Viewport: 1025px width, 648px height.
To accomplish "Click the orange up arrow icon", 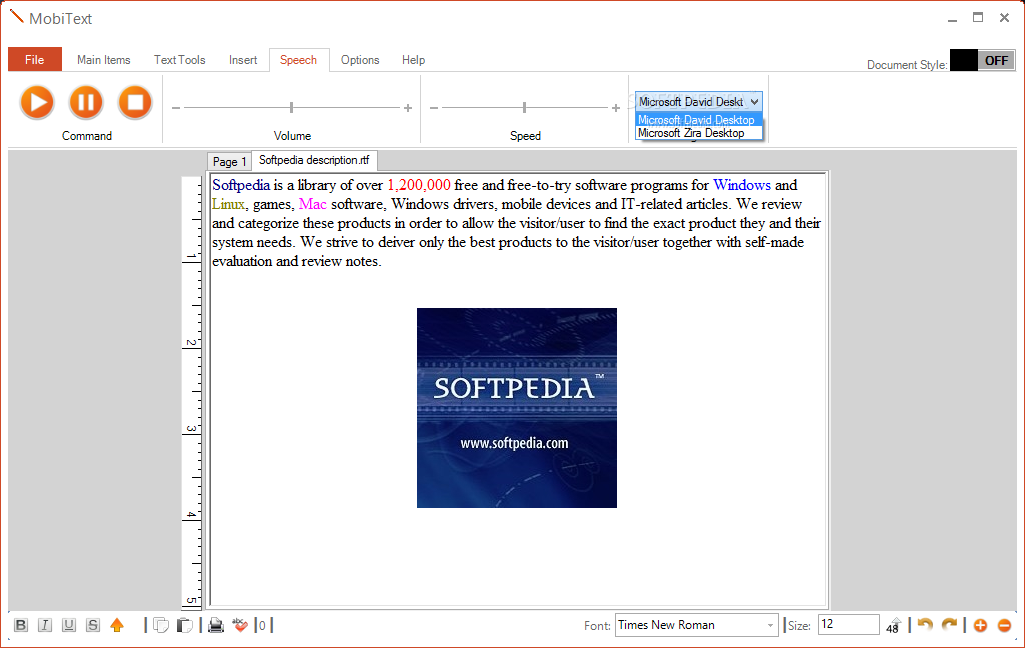I will tap(117, 625).
